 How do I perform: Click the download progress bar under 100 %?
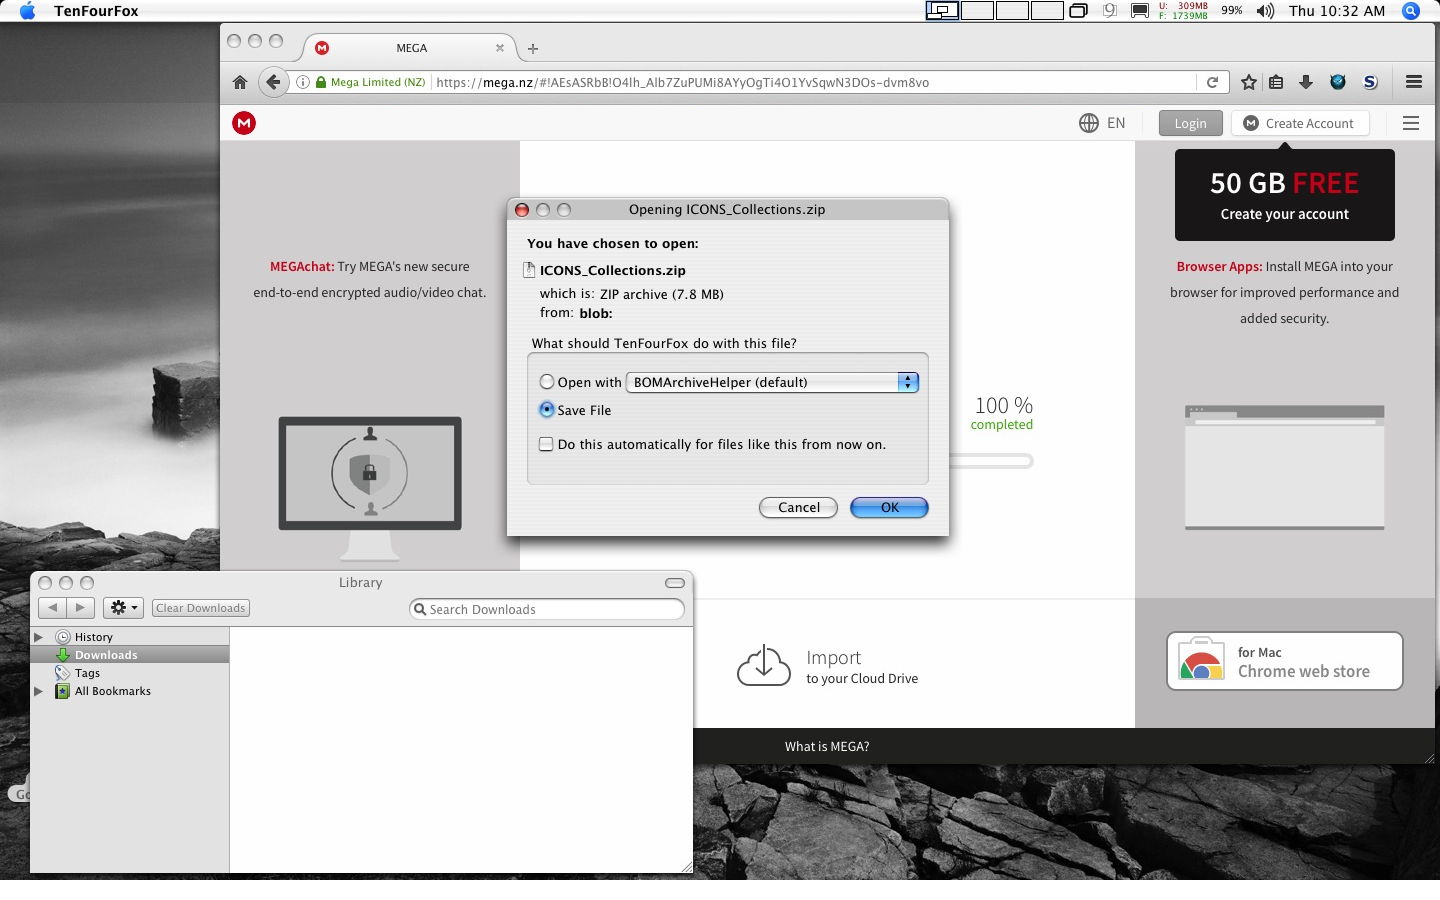click(x=990, y=461)
